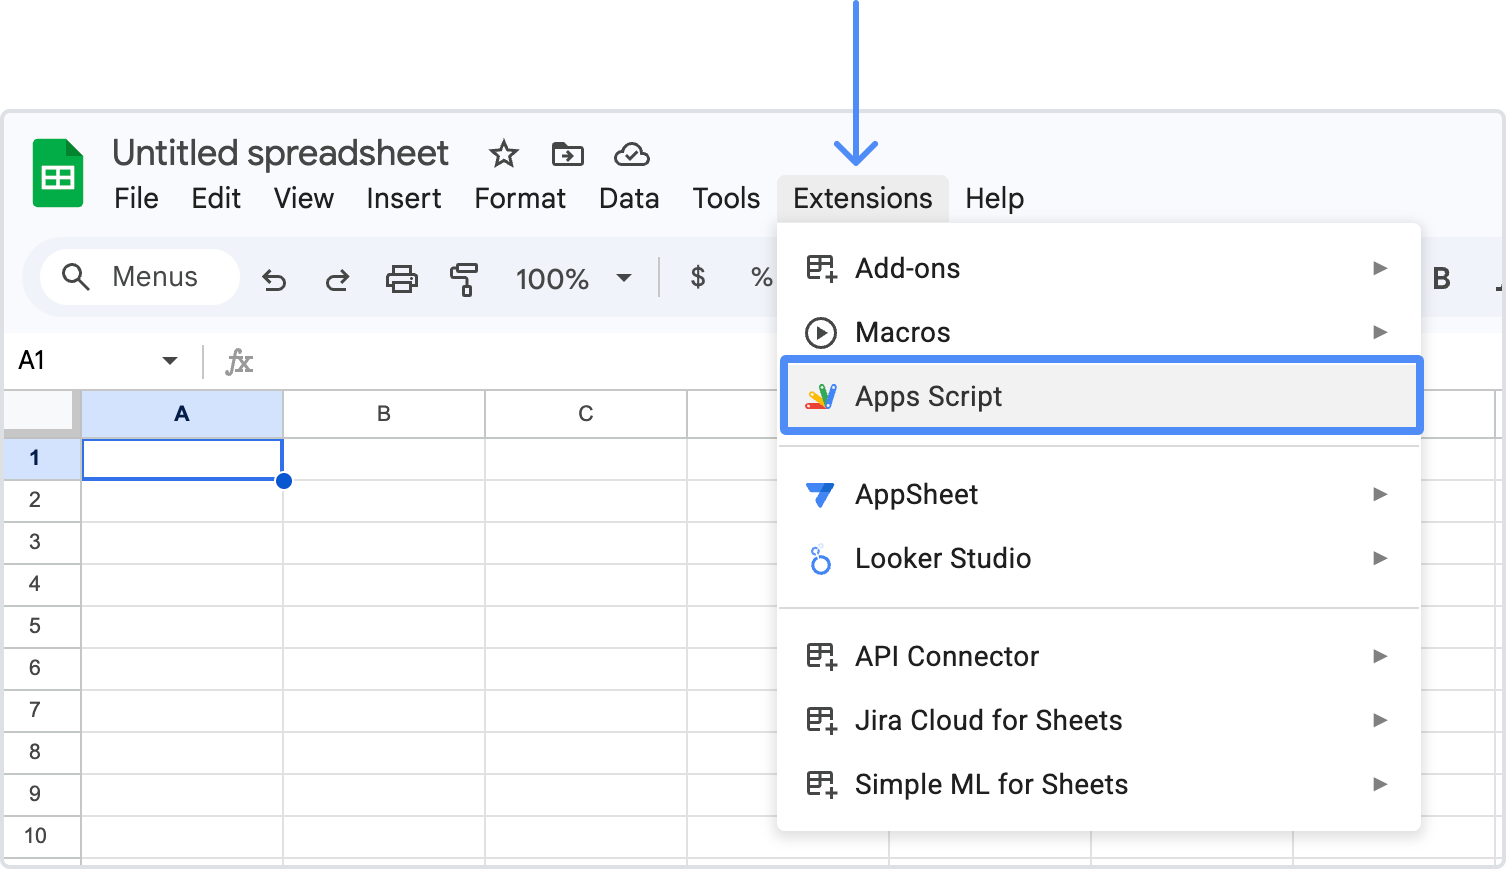1506x869 pixels.
Task: Click the Simple ML for Sheets icon
Action: pos(822,784)
